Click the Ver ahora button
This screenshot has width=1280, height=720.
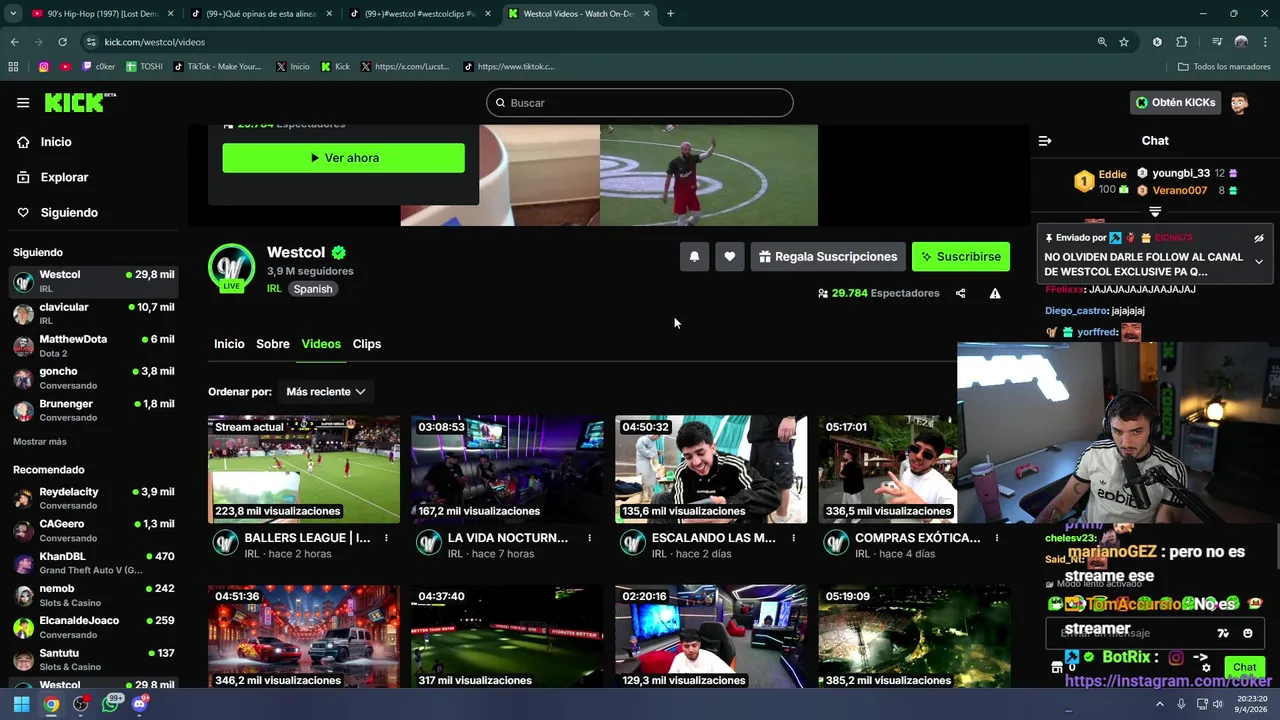coord(343,158)
